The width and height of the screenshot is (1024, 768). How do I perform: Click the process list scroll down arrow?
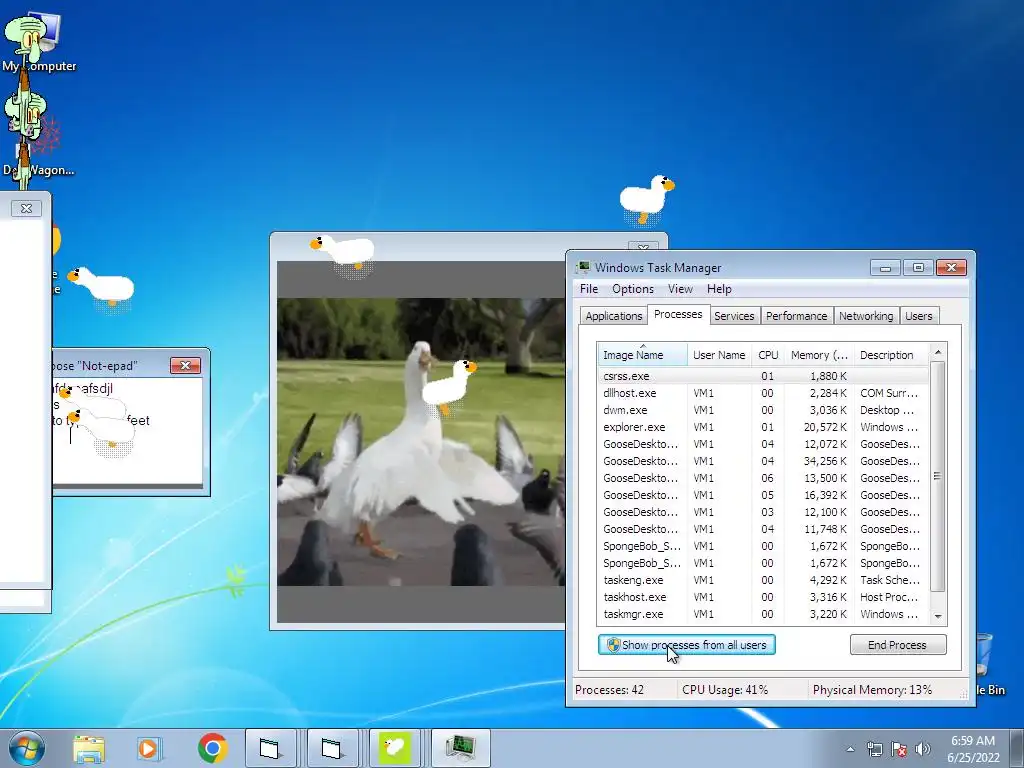click(x=938, y=616)
